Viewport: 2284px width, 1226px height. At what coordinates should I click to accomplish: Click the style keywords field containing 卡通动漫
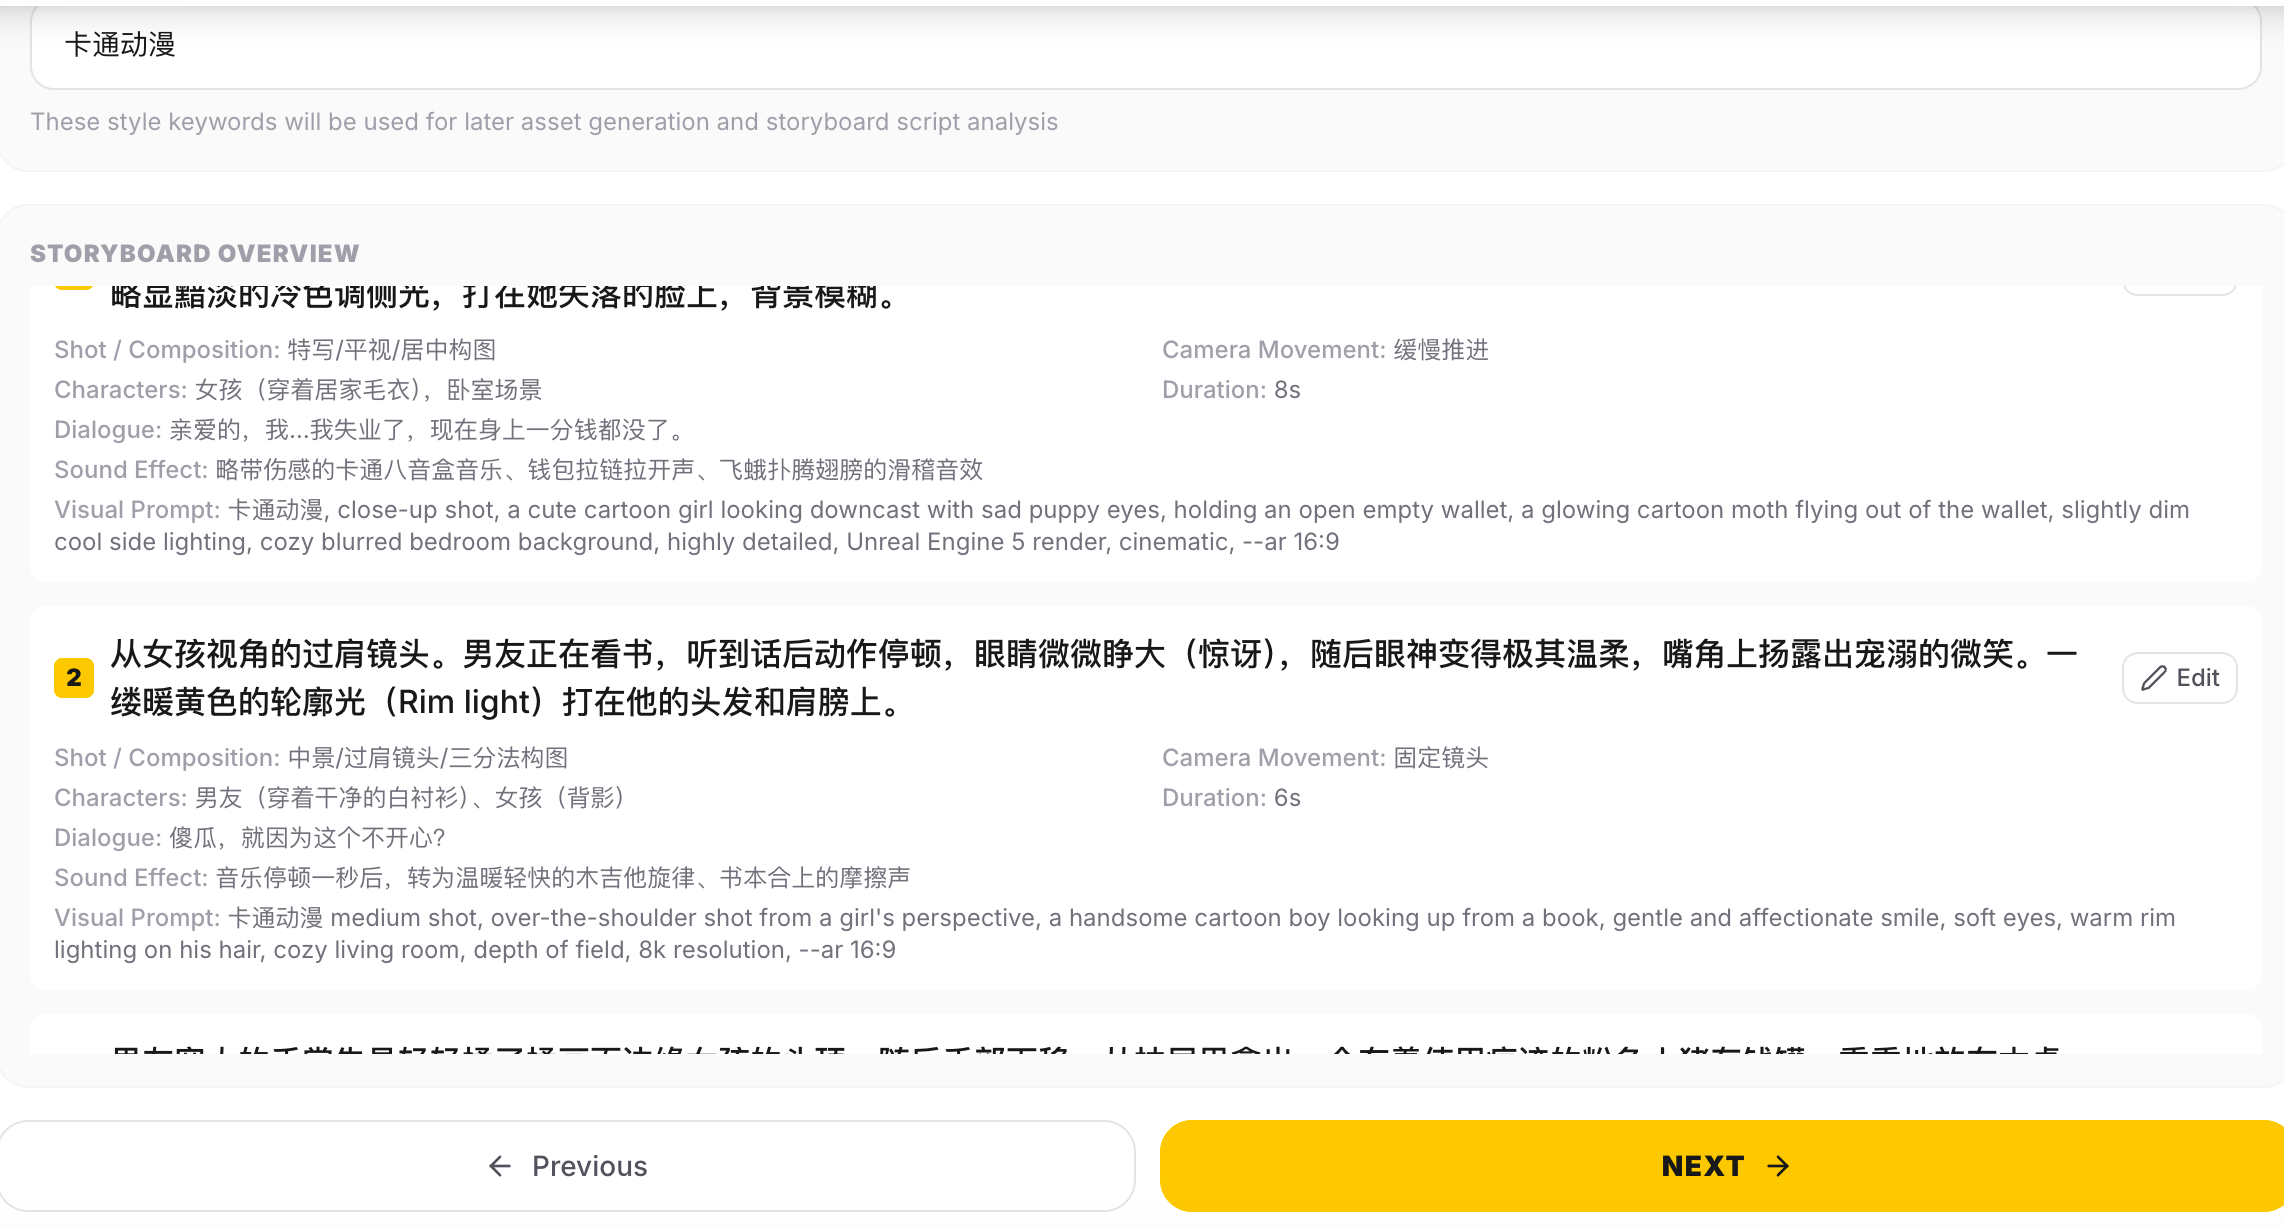pos(1145,46)
